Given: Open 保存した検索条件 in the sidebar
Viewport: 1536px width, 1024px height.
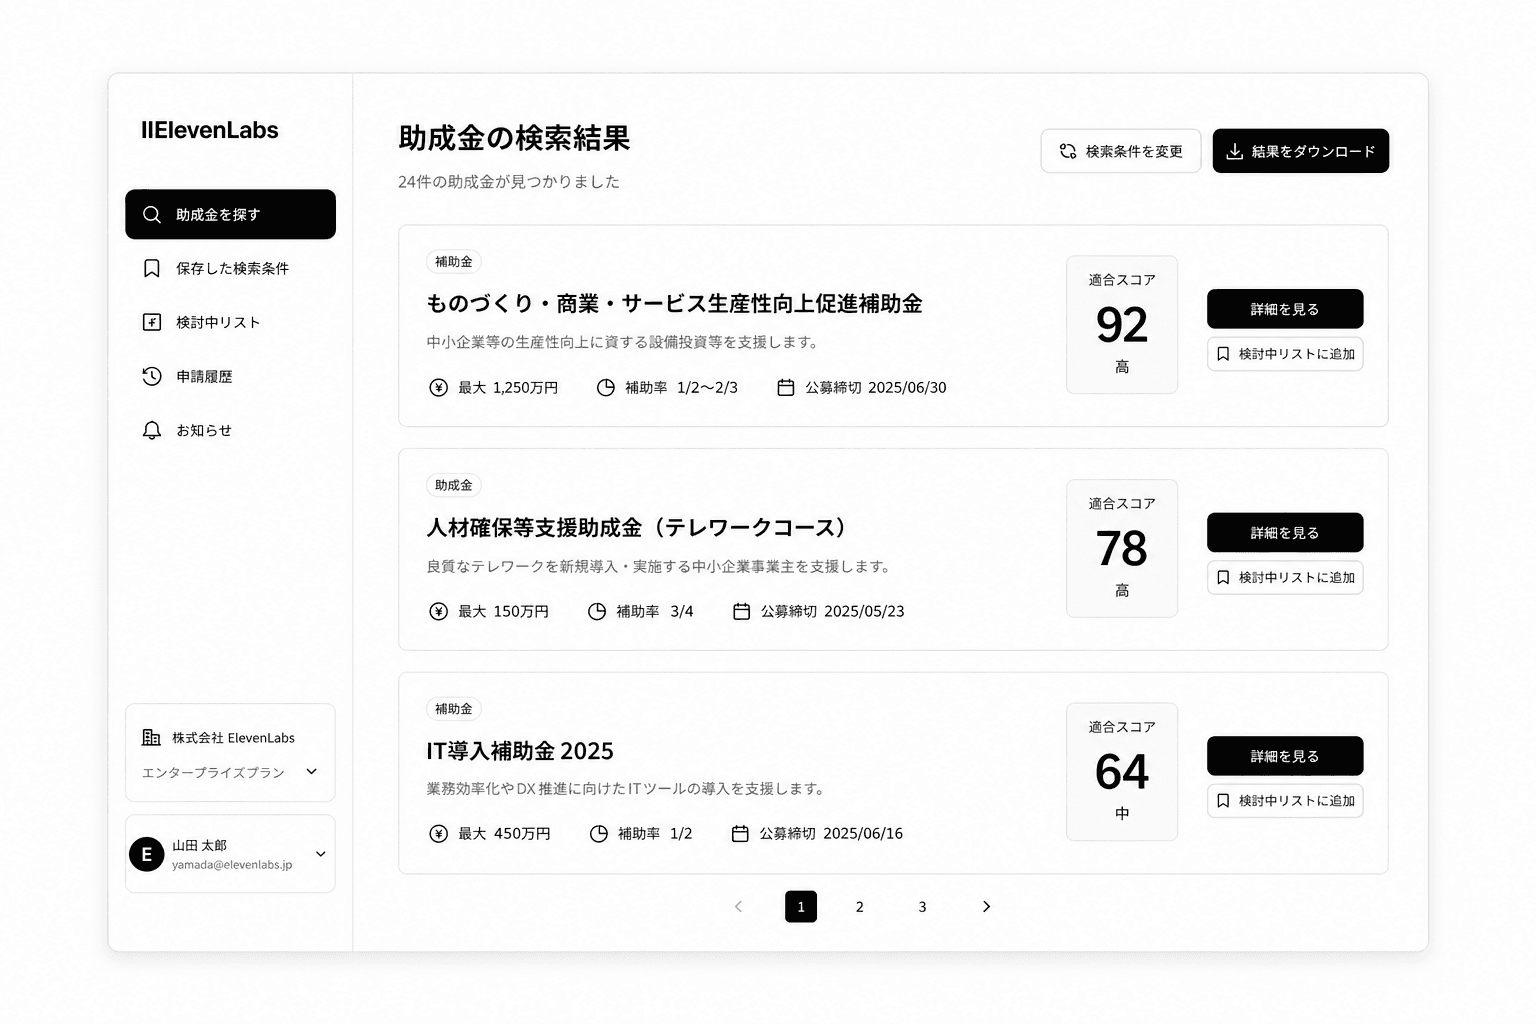Looking at the screenshot, I should pos(230,268).
